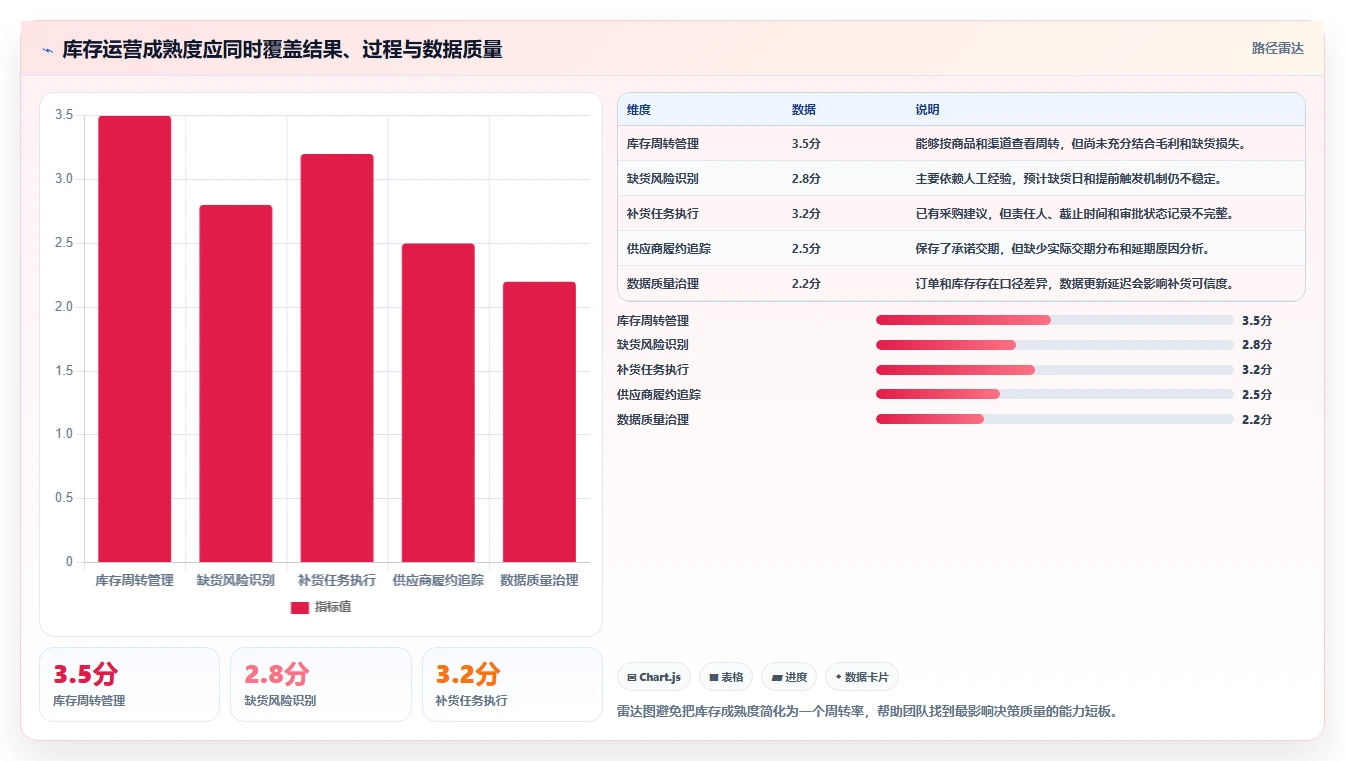Viewport: 1345px width, 761px height.
Task: Select the 供应商履约追踪 row name in the table
Action: point(669,249)
